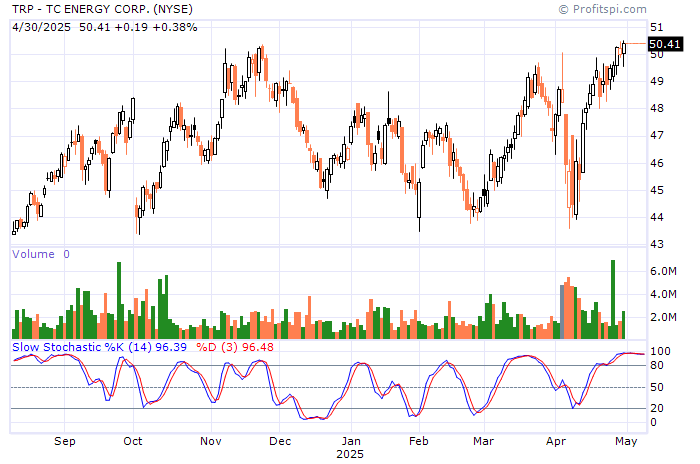
Task: Click the Nov month label
Action: point(211,442)
